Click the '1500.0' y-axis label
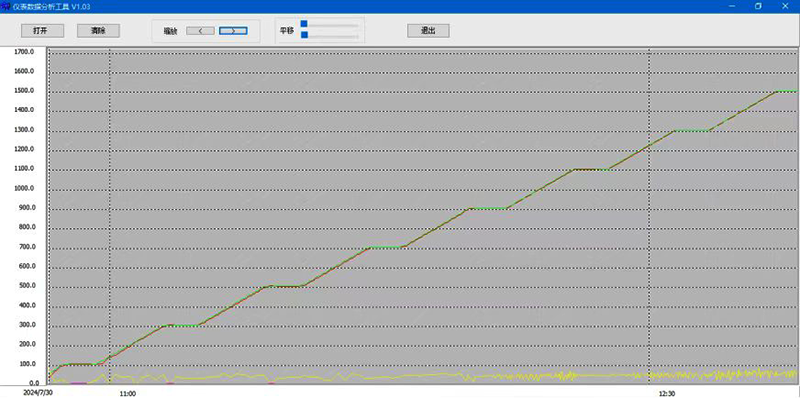The height and width of the screenshot is (398, 800). 24,91
